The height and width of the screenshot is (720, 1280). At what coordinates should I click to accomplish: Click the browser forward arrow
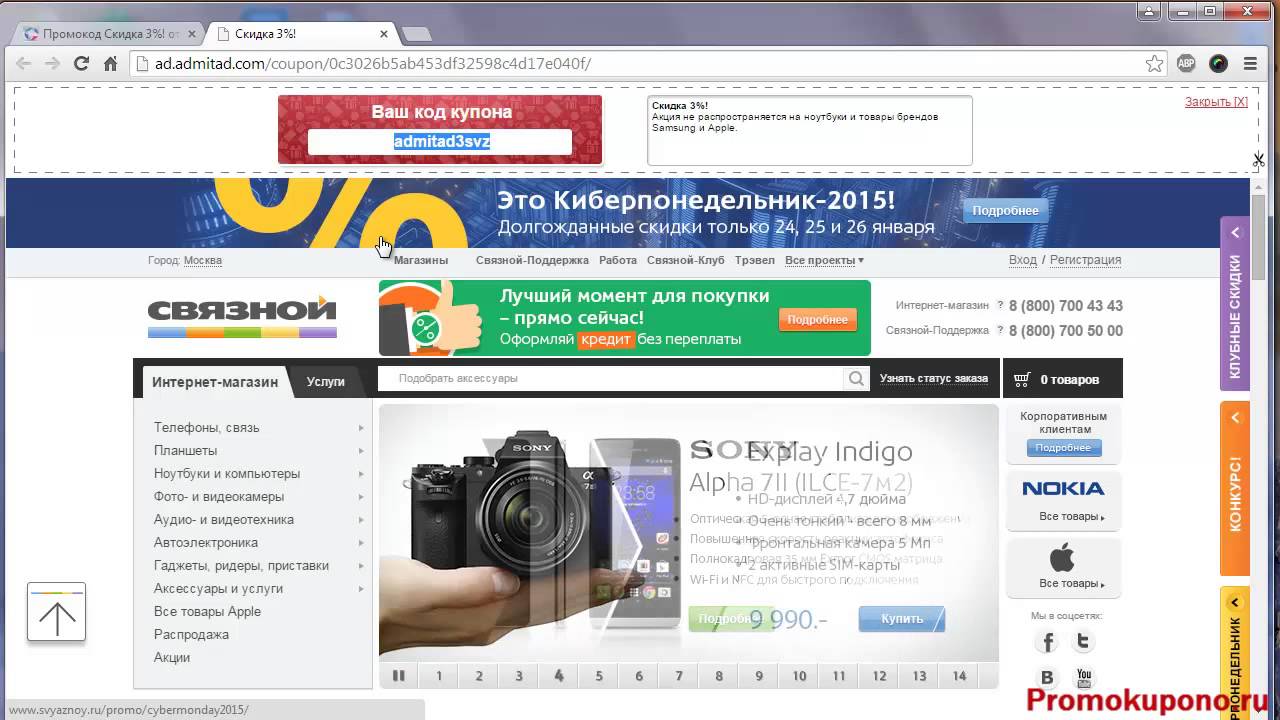tap(53, 64)
